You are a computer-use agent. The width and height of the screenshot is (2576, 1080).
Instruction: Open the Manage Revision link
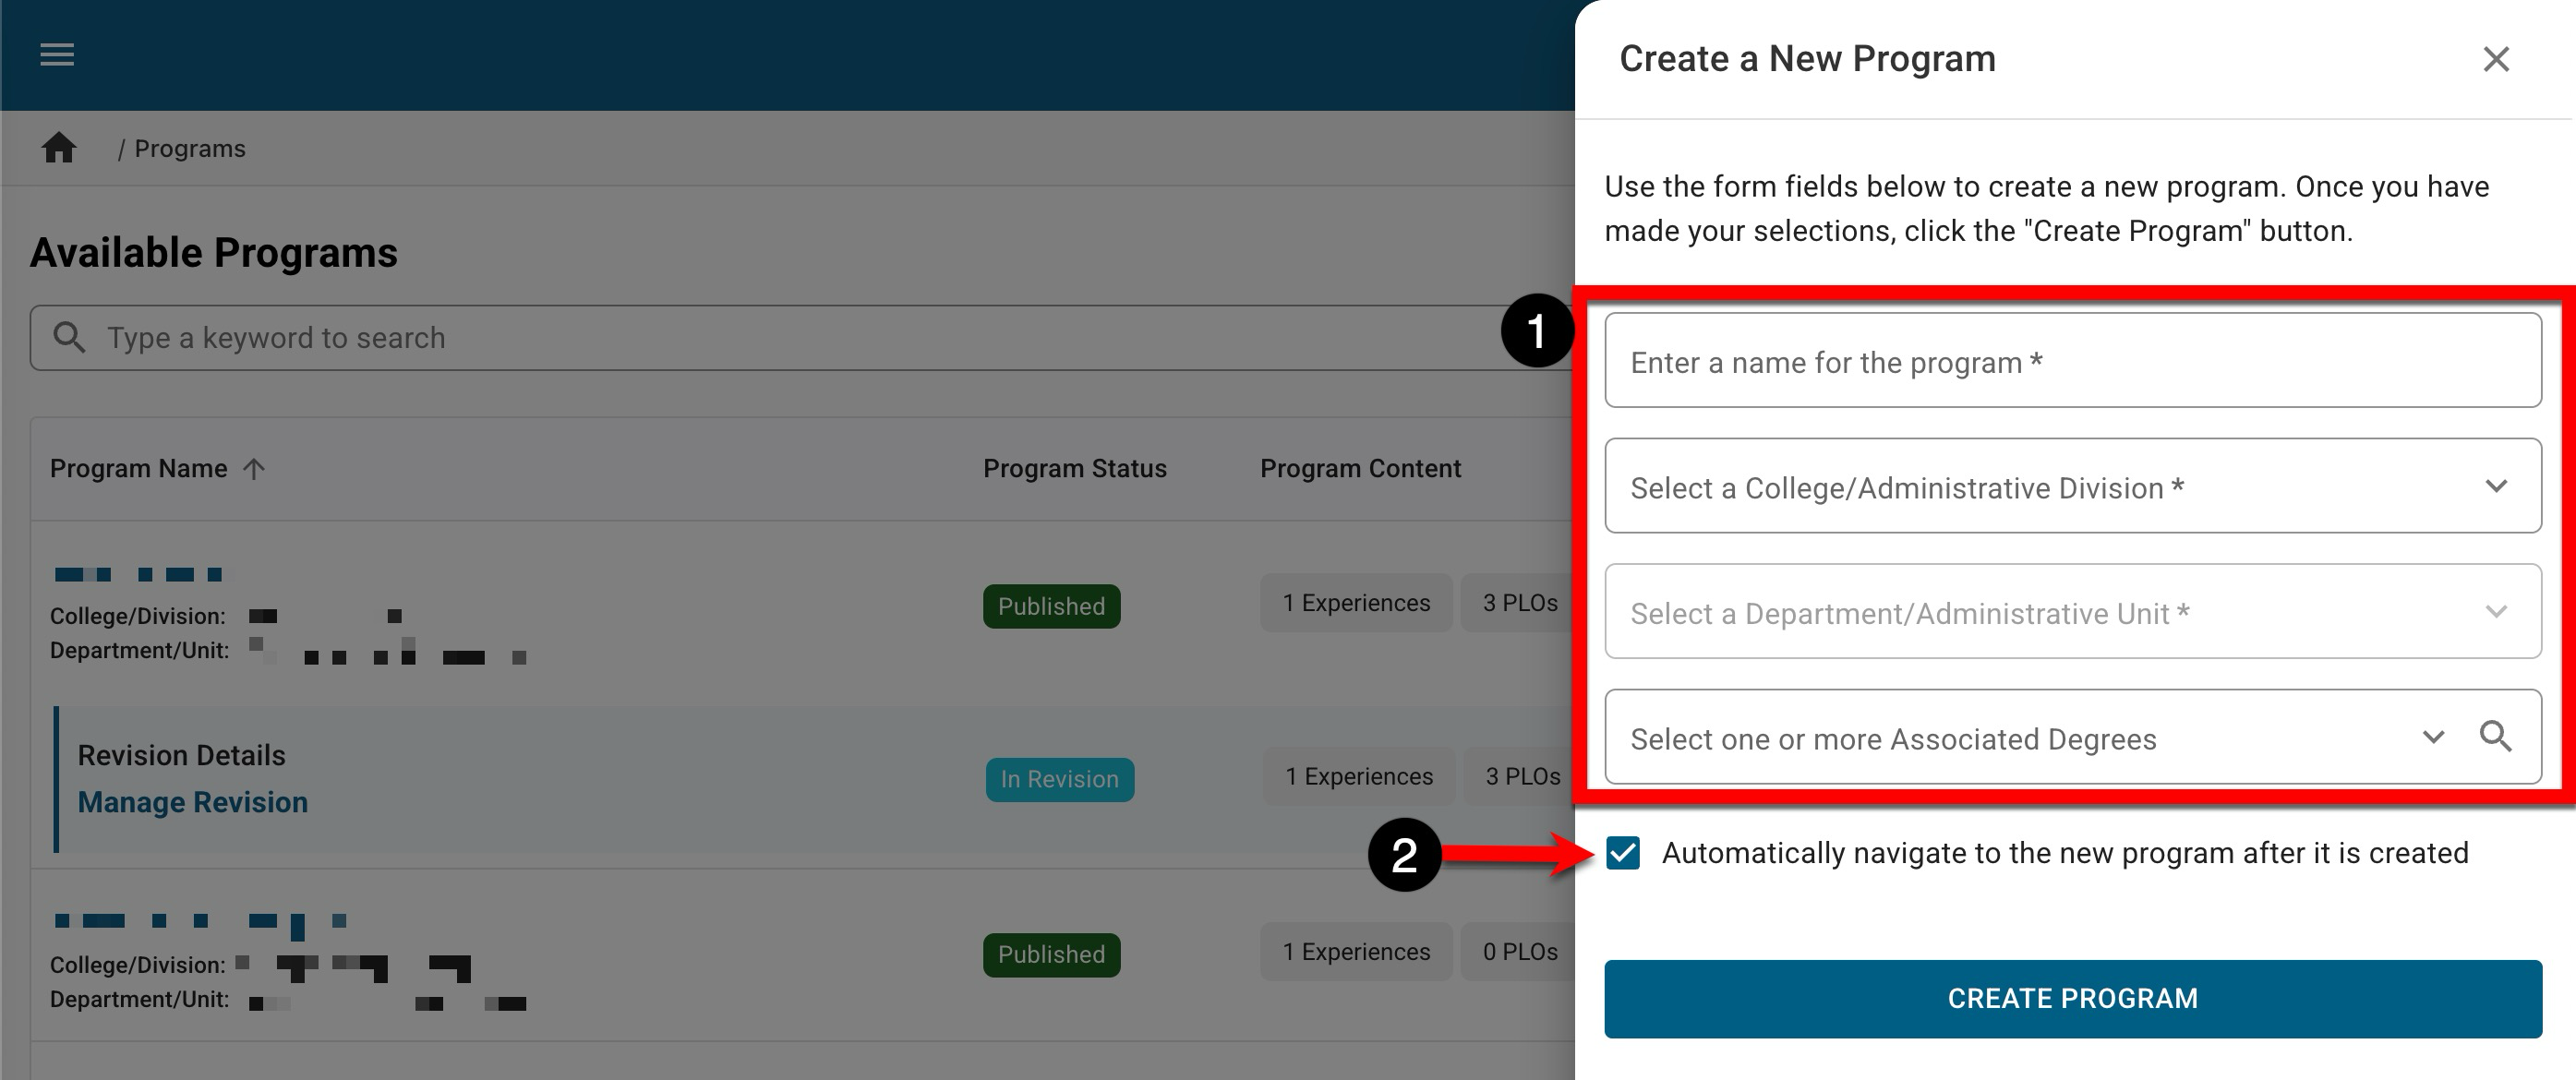tap(193, 802)
